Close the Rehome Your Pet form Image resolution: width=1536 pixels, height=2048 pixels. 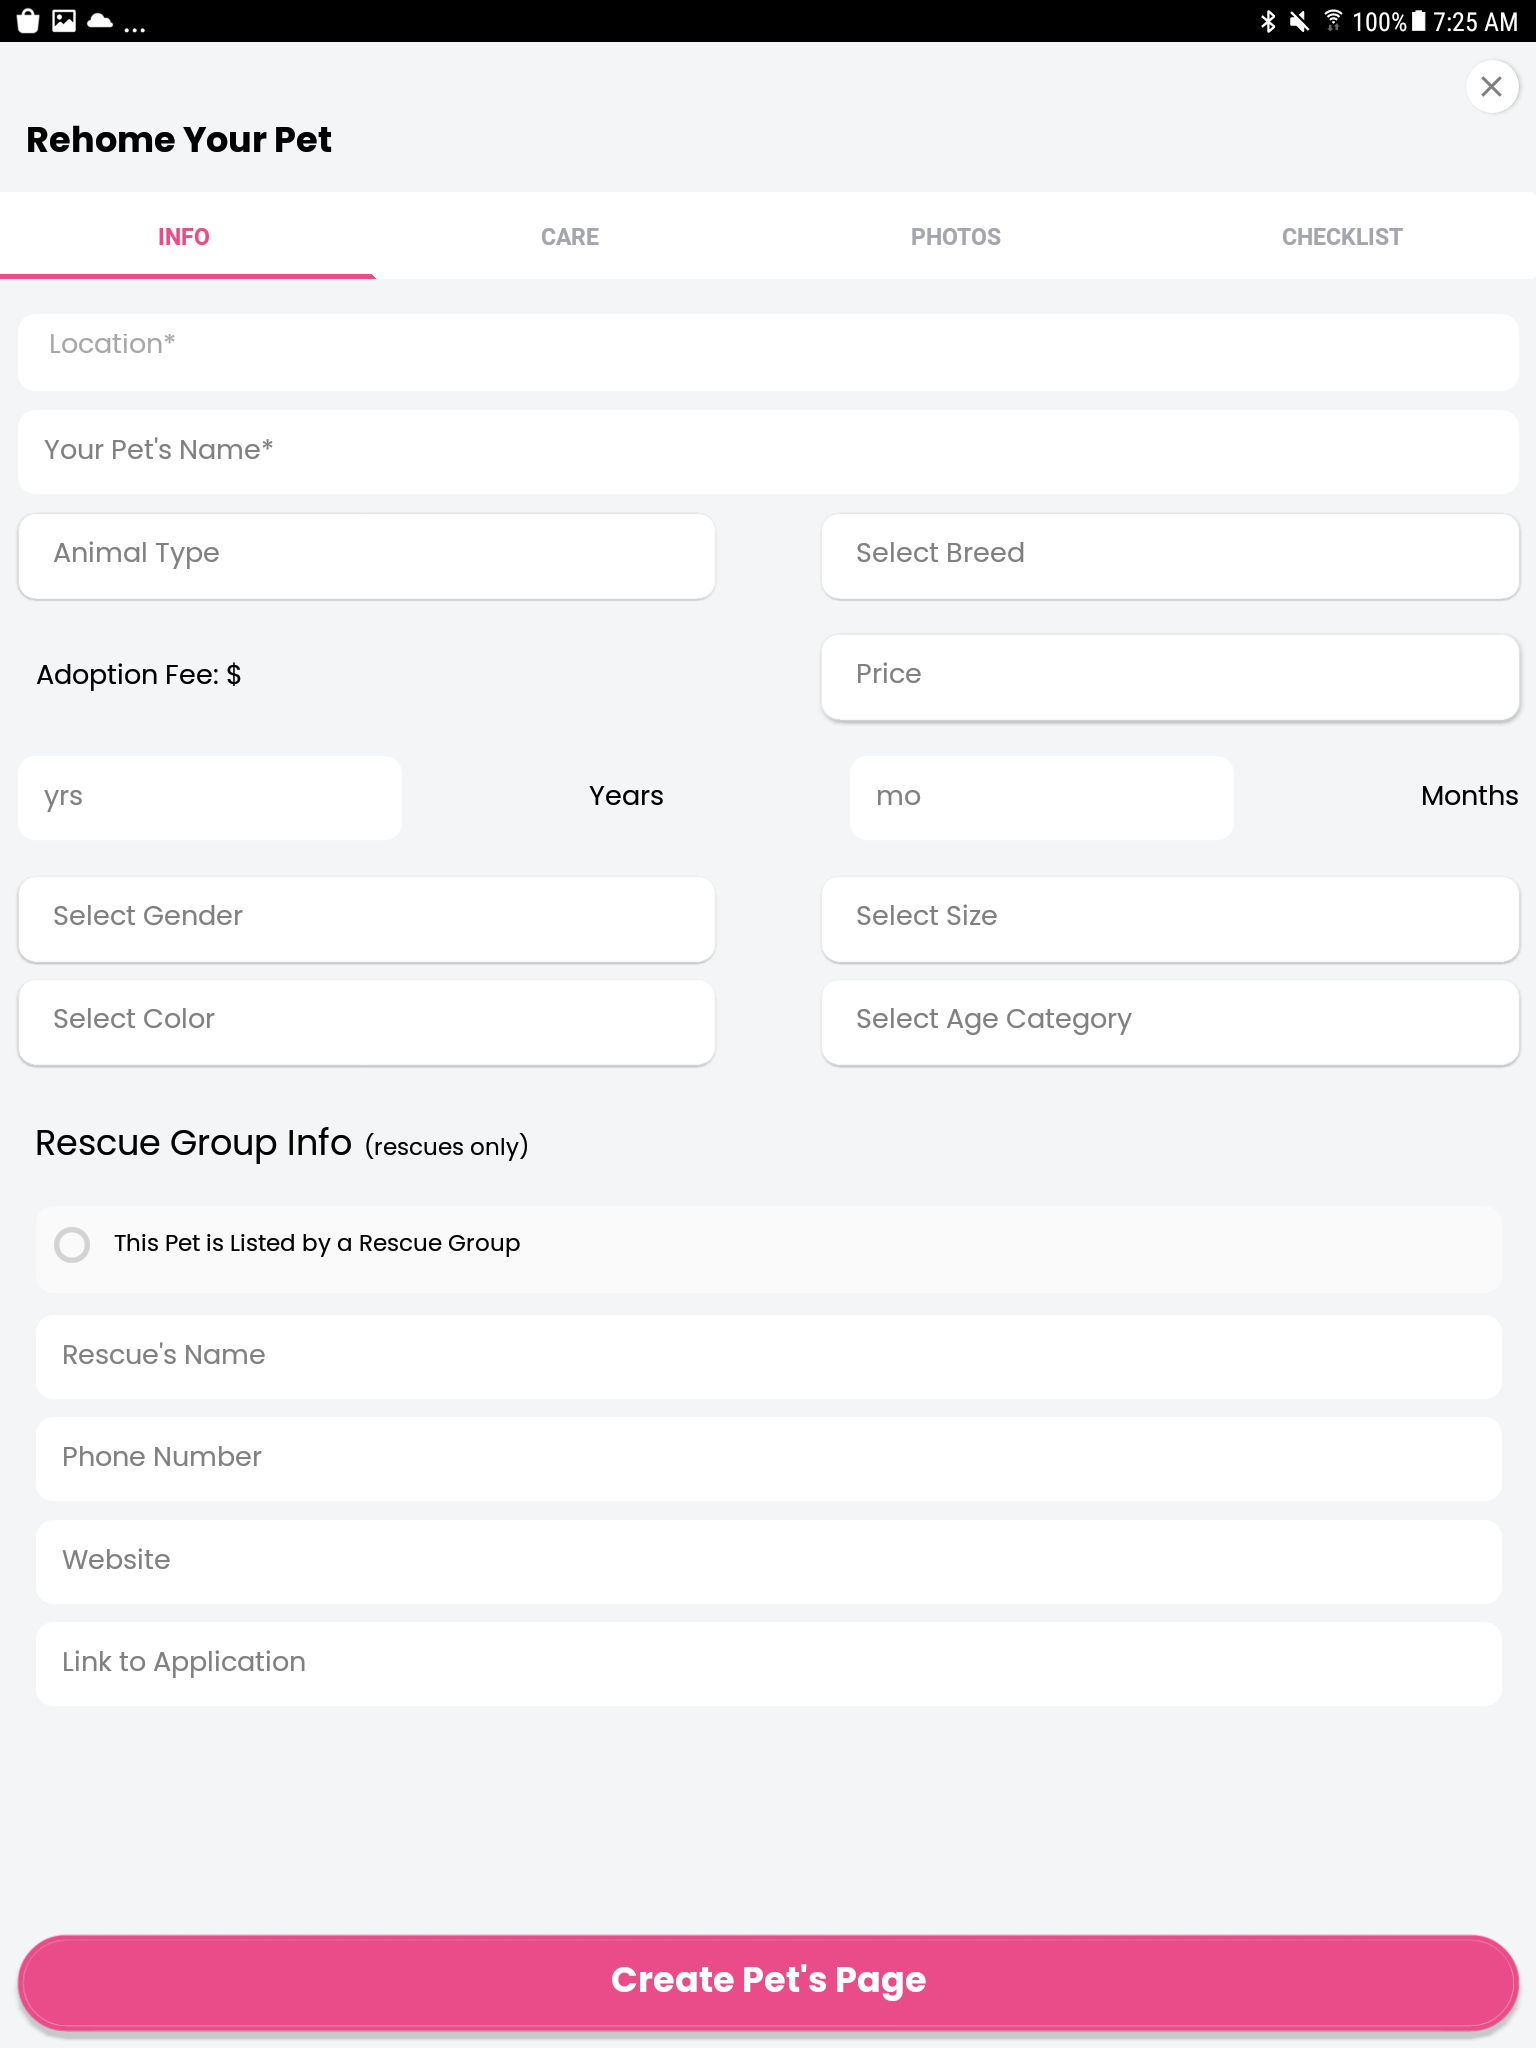pyautogui.click(x=1491, y=87)
